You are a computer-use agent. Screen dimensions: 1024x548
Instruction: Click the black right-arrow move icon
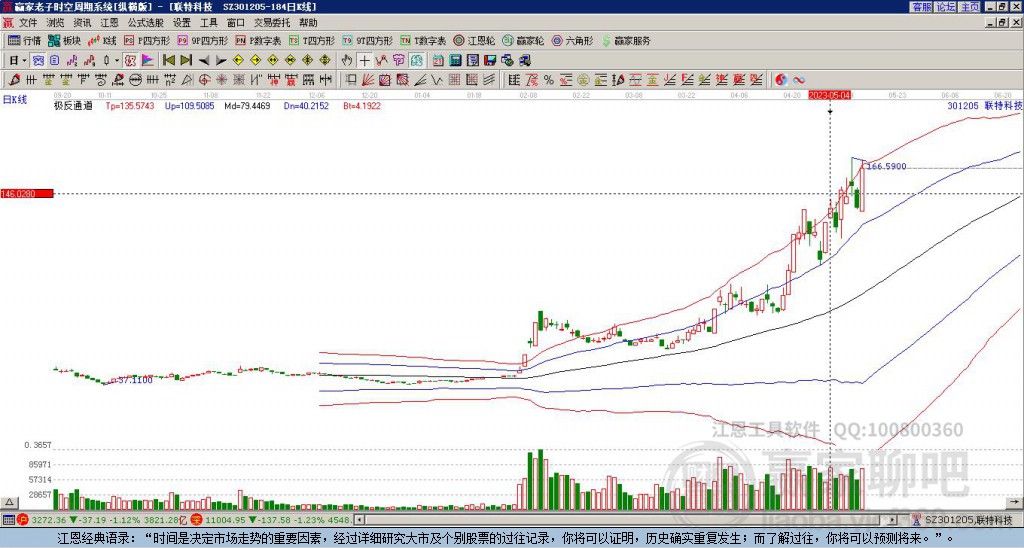[221, 61]
